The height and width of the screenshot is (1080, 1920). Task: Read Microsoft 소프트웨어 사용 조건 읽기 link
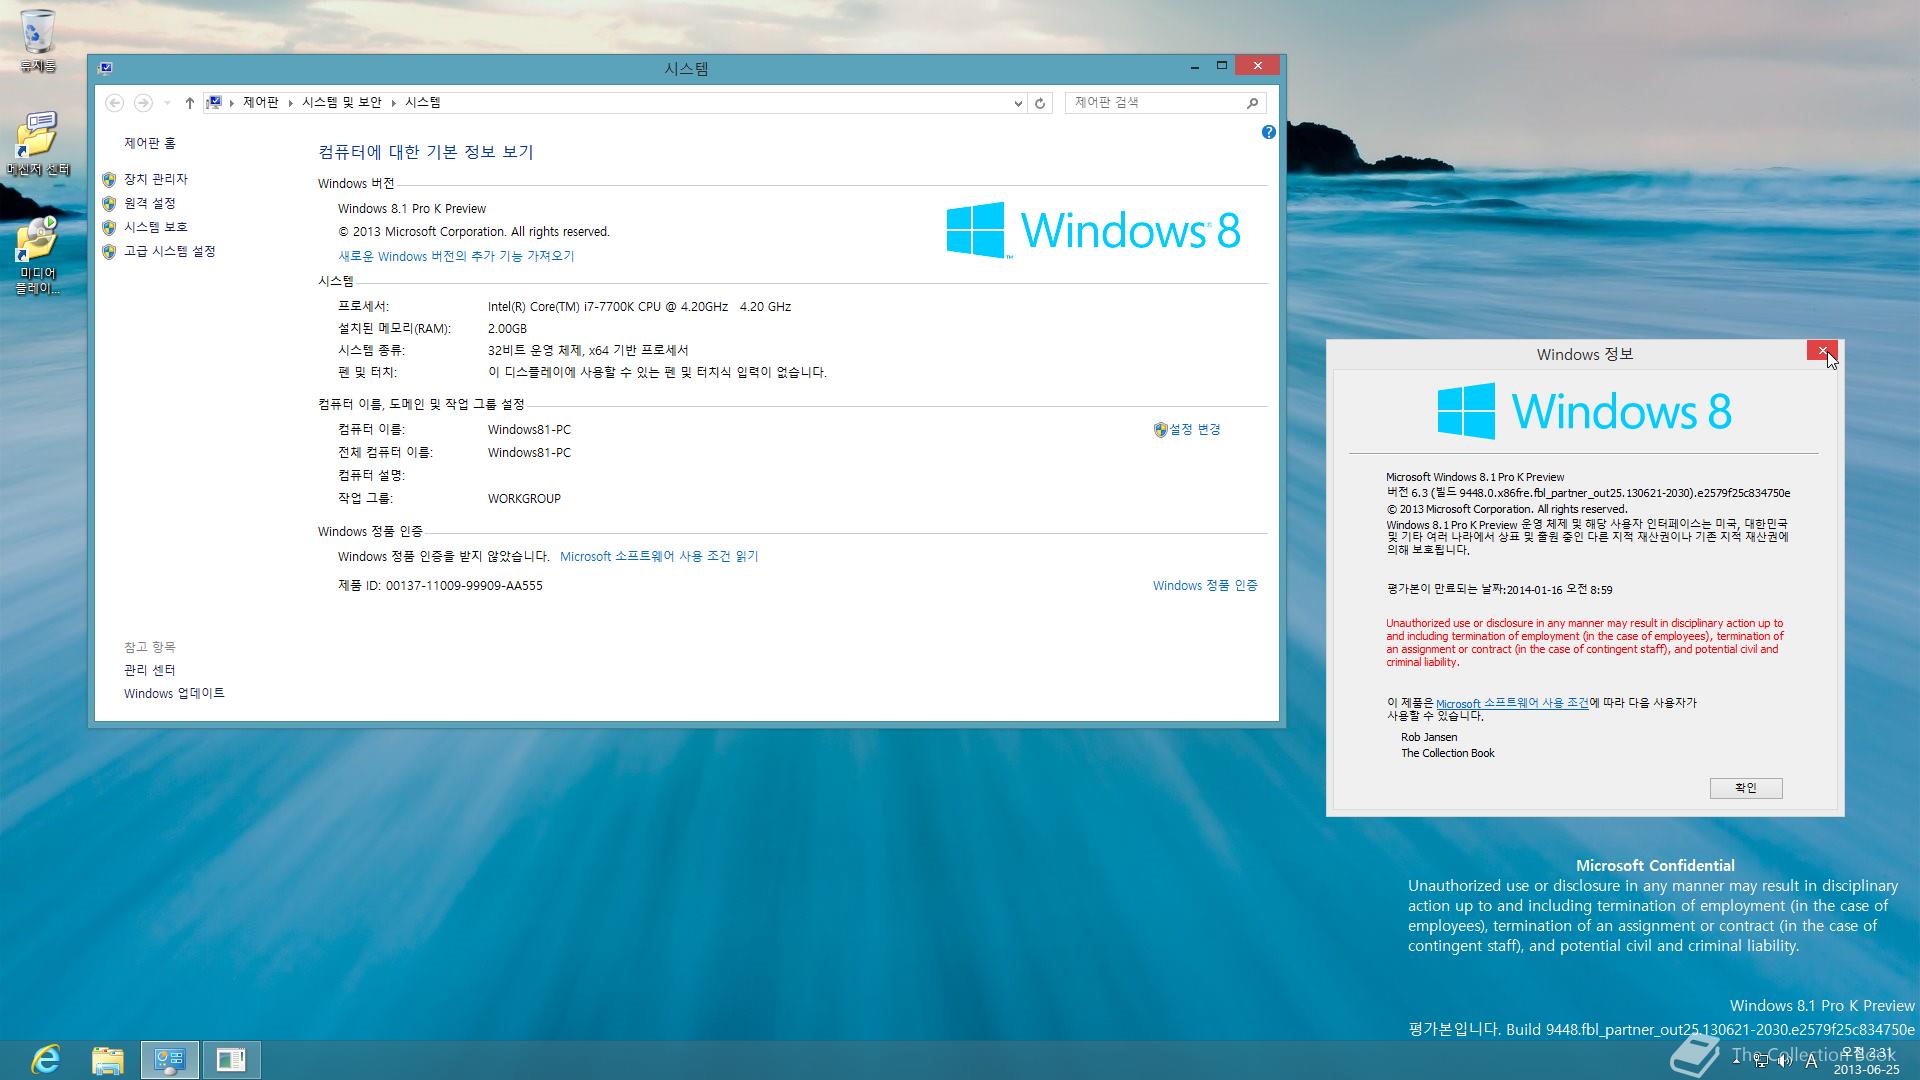click(659, 556)
